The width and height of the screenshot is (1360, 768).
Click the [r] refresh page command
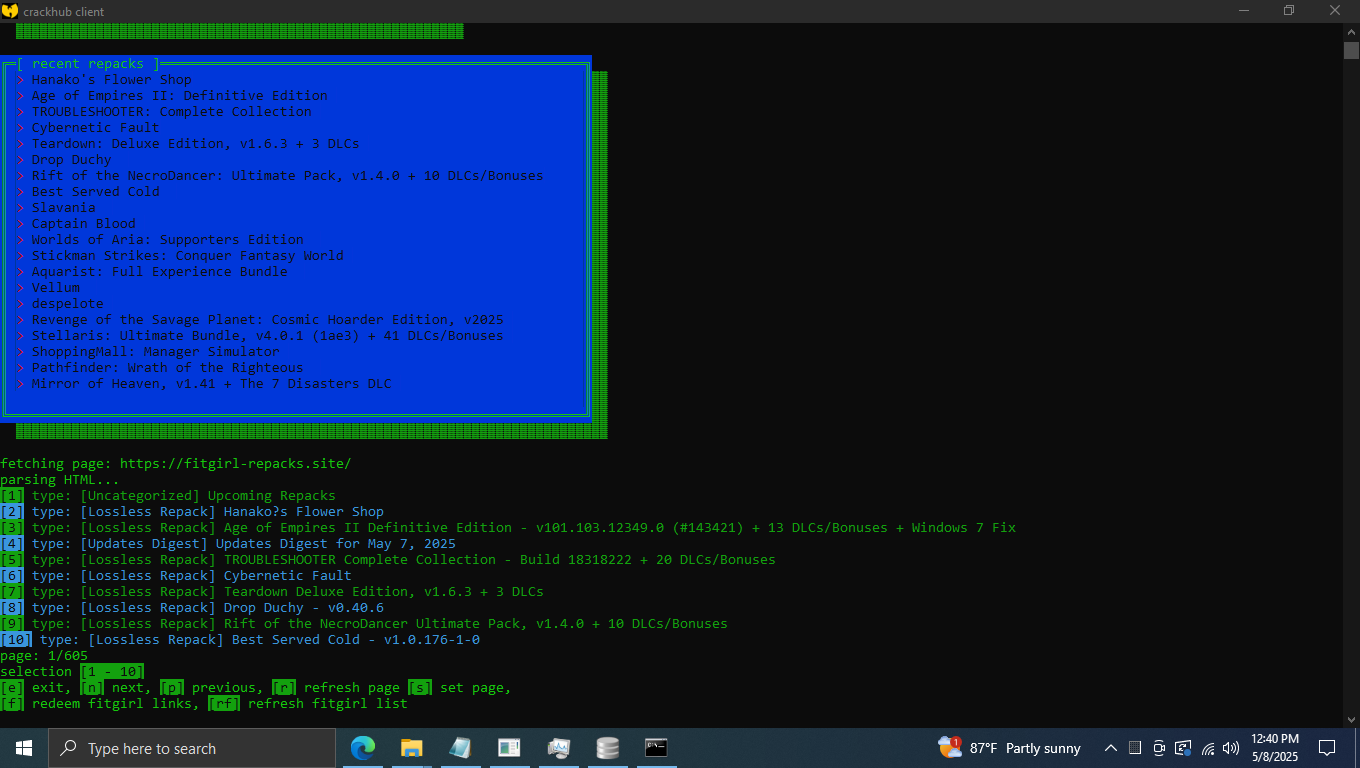click(336, 687)
